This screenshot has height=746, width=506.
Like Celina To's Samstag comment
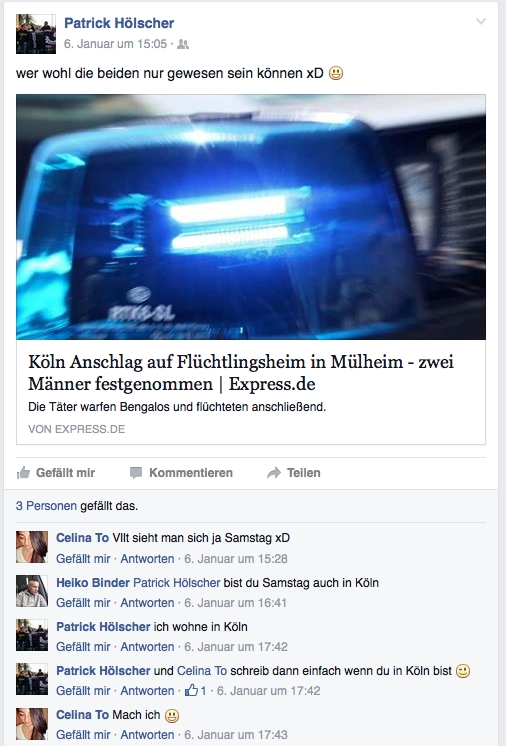tap(83, 559)
